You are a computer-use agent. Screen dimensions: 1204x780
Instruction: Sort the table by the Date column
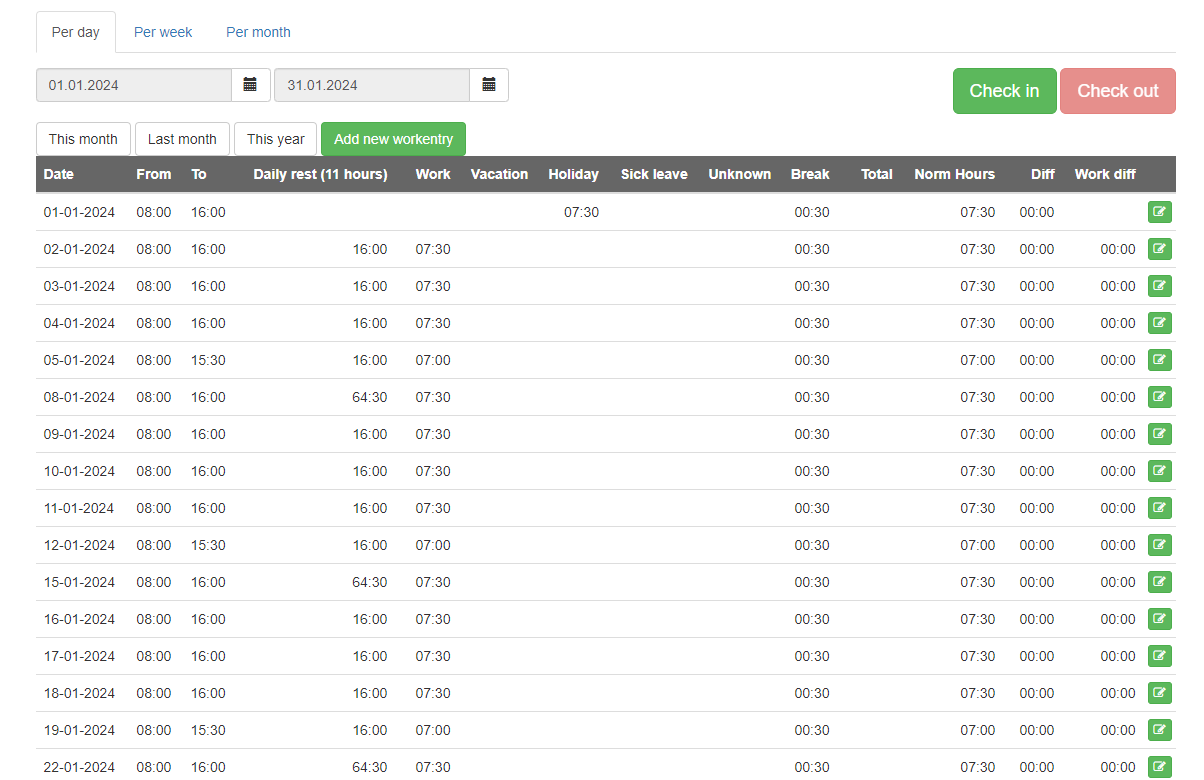click(x=58, y=174)
